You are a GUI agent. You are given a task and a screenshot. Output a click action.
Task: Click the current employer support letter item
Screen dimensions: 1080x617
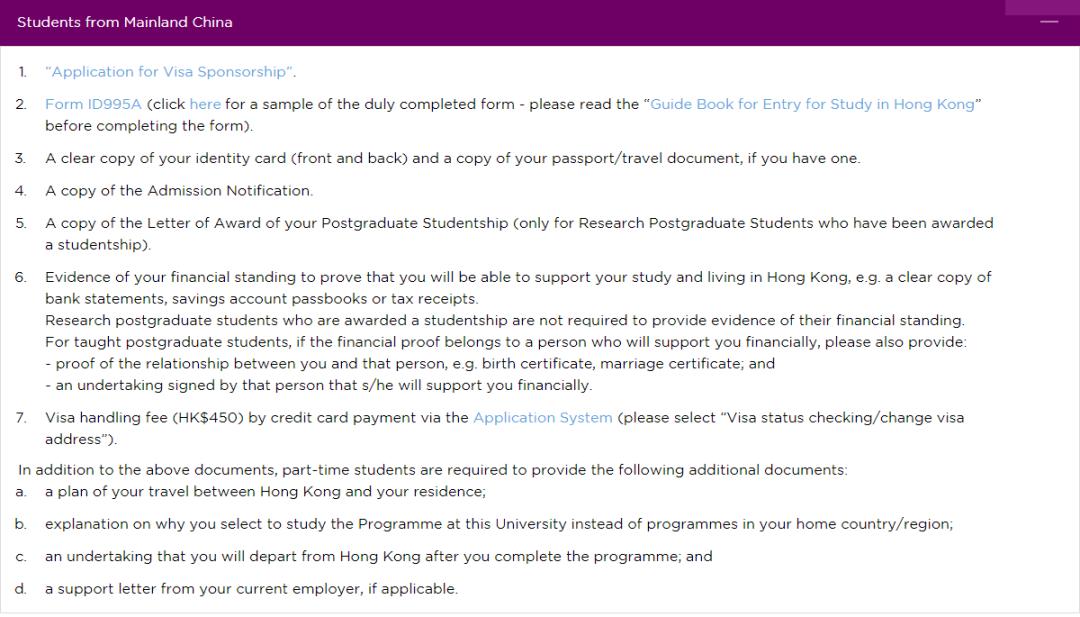pos(251,589)
